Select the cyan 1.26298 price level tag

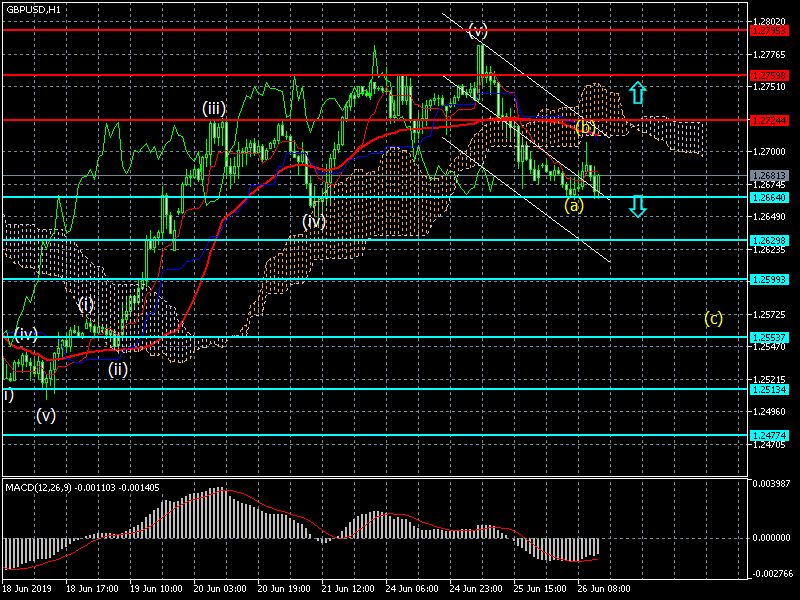(769, 240)
